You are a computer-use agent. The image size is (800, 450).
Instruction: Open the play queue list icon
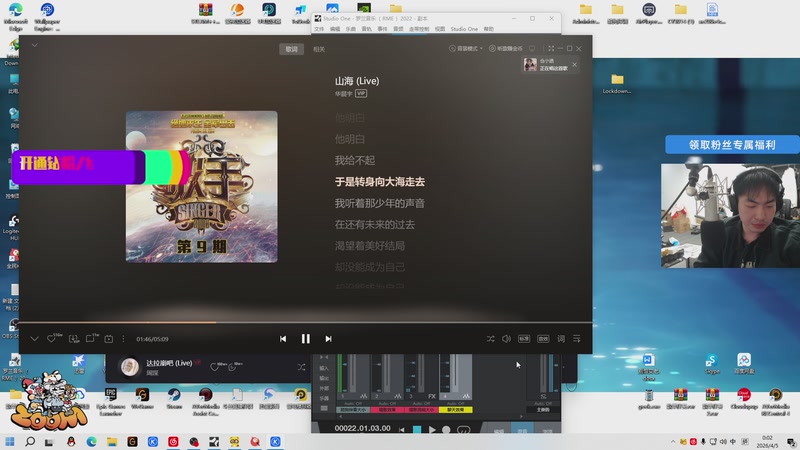577,339
